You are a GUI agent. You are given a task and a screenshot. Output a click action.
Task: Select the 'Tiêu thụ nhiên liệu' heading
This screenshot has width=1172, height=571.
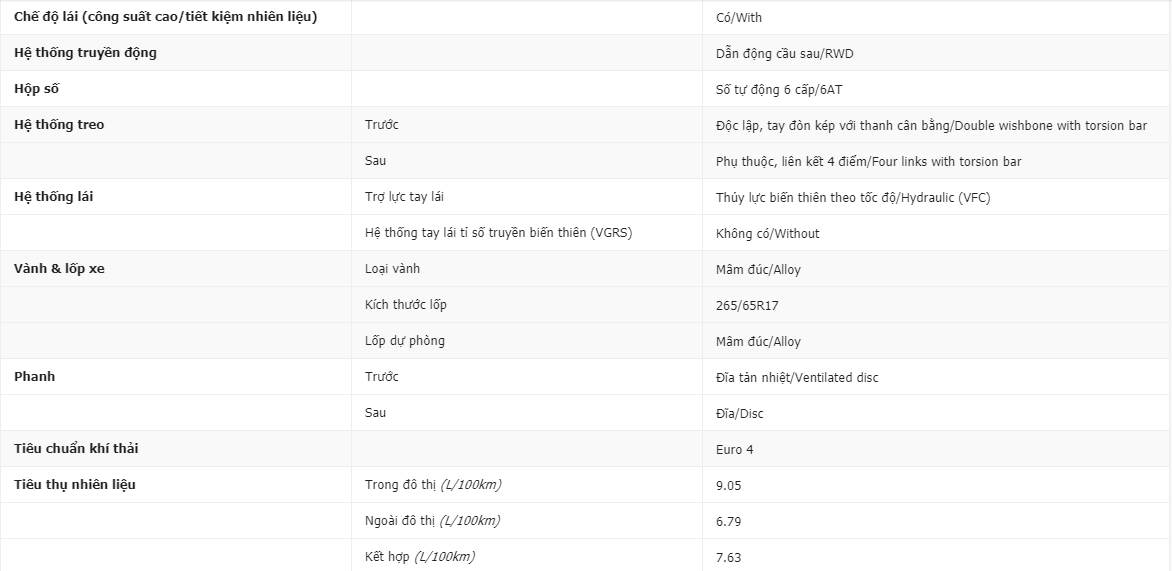click(75, 484)
